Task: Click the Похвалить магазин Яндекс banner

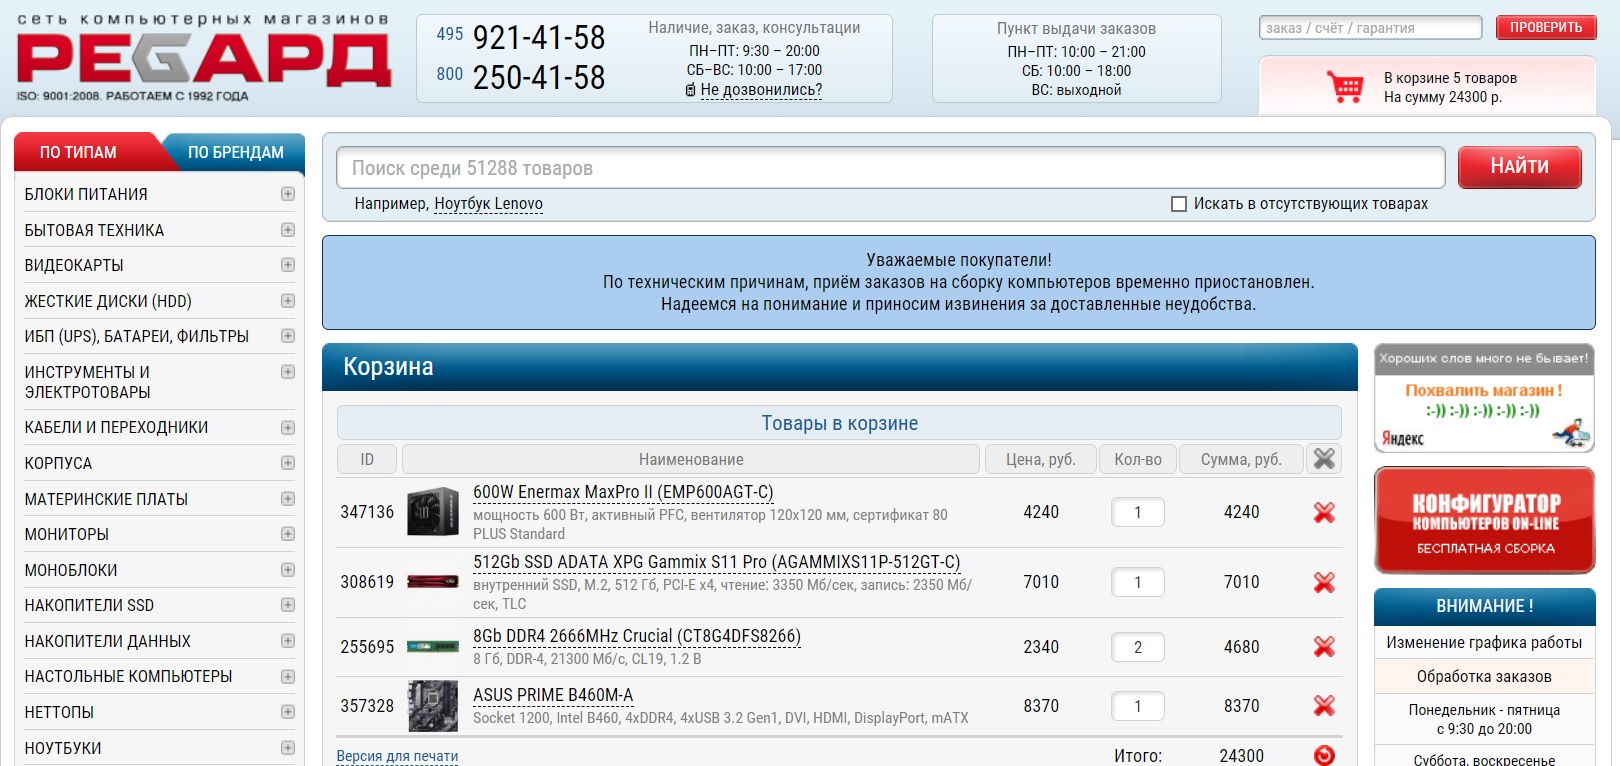Action: click(1484, 398)
